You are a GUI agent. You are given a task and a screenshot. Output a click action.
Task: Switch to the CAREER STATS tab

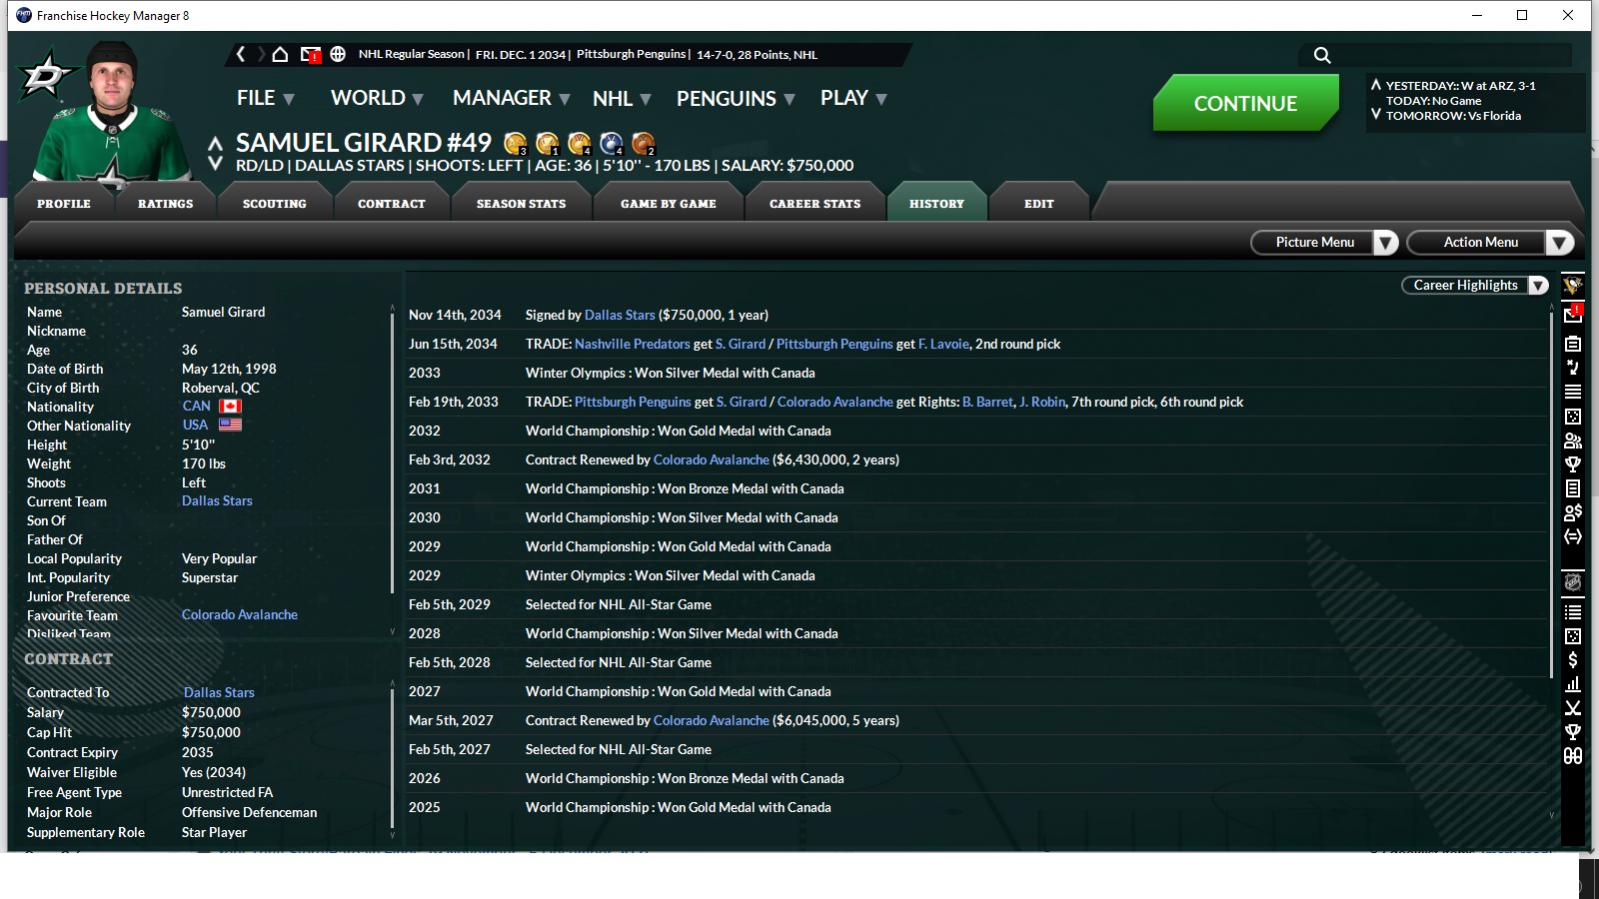[x=815, y=203]
